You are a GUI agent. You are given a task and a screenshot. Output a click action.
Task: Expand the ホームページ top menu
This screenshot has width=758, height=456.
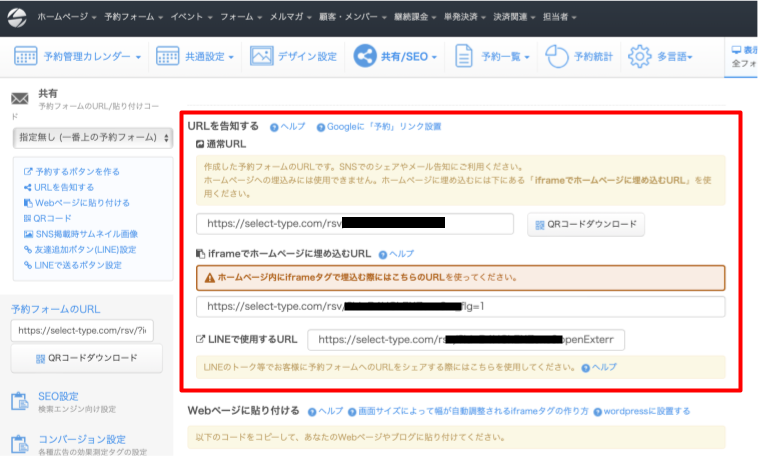(66, 17)
